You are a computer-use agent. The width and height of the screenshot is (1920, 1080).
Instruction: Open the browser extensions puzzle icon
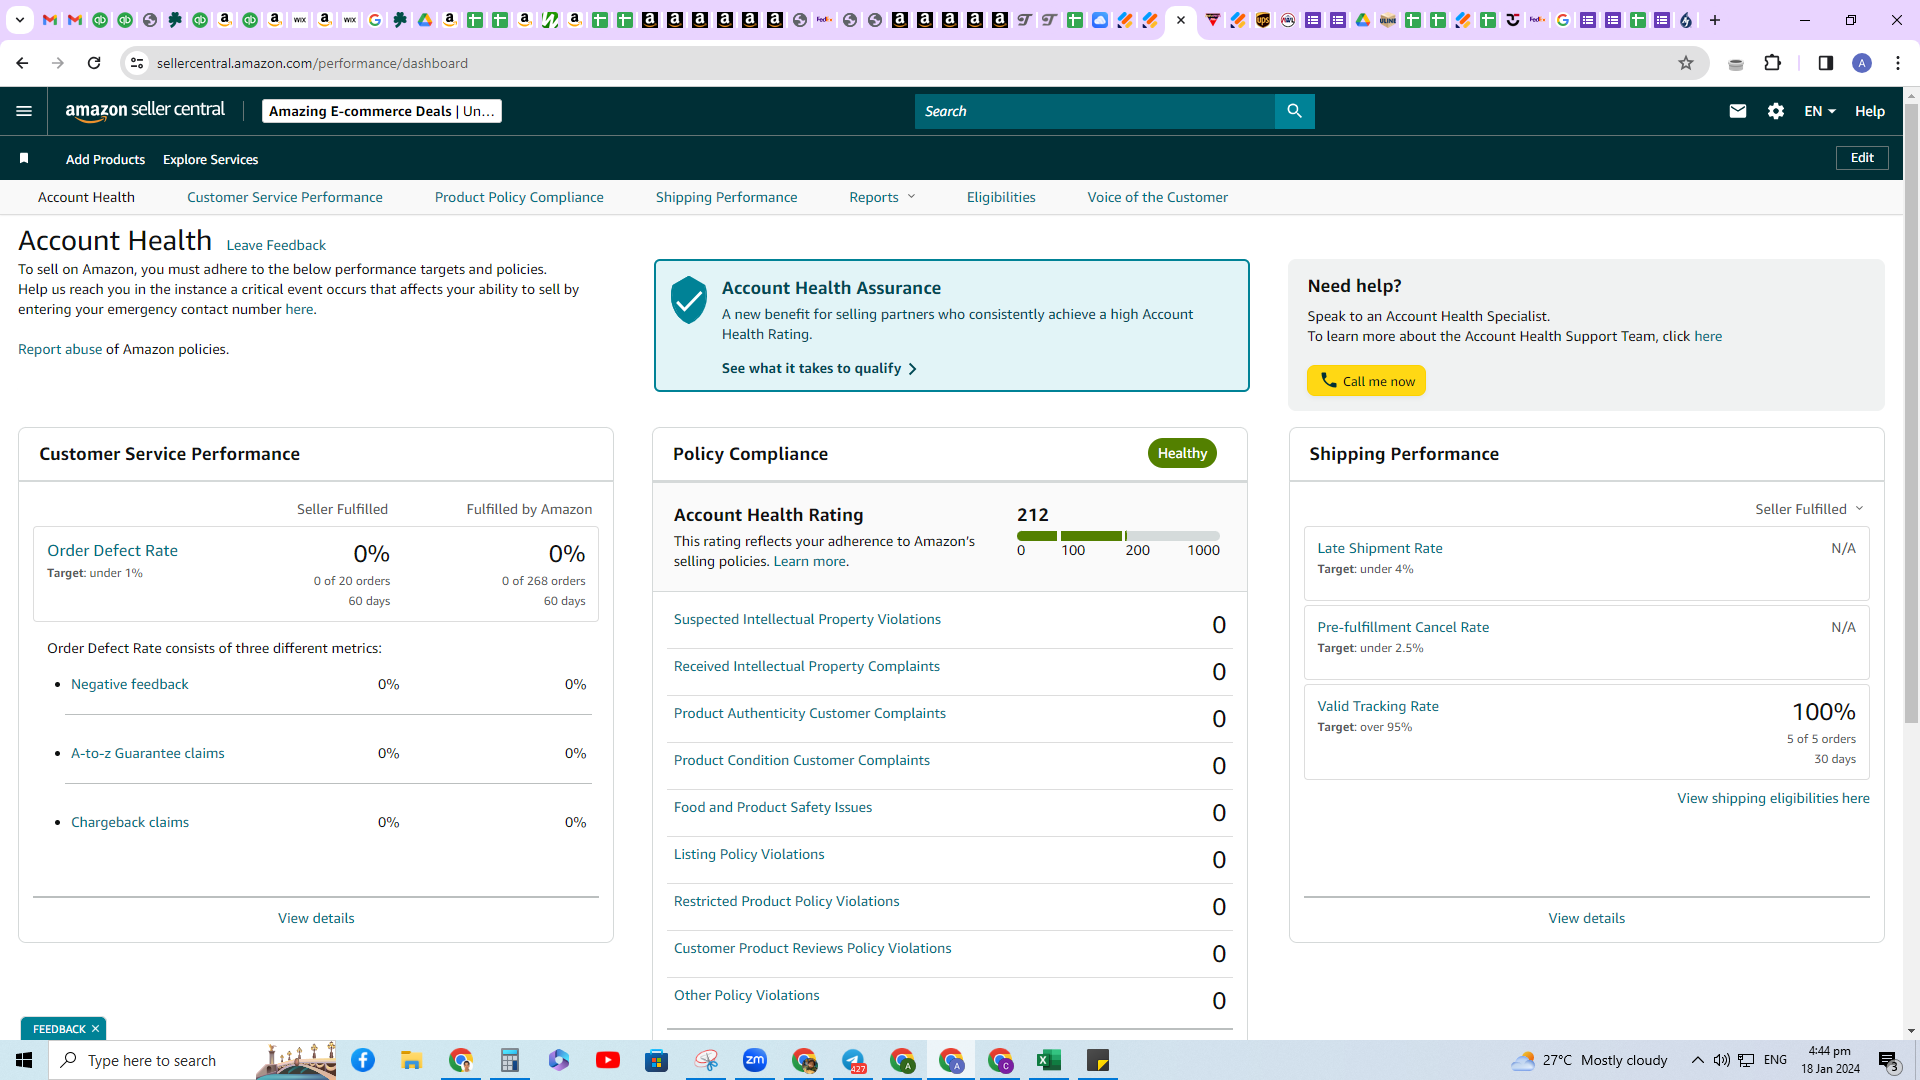[x=1773, y=63]
